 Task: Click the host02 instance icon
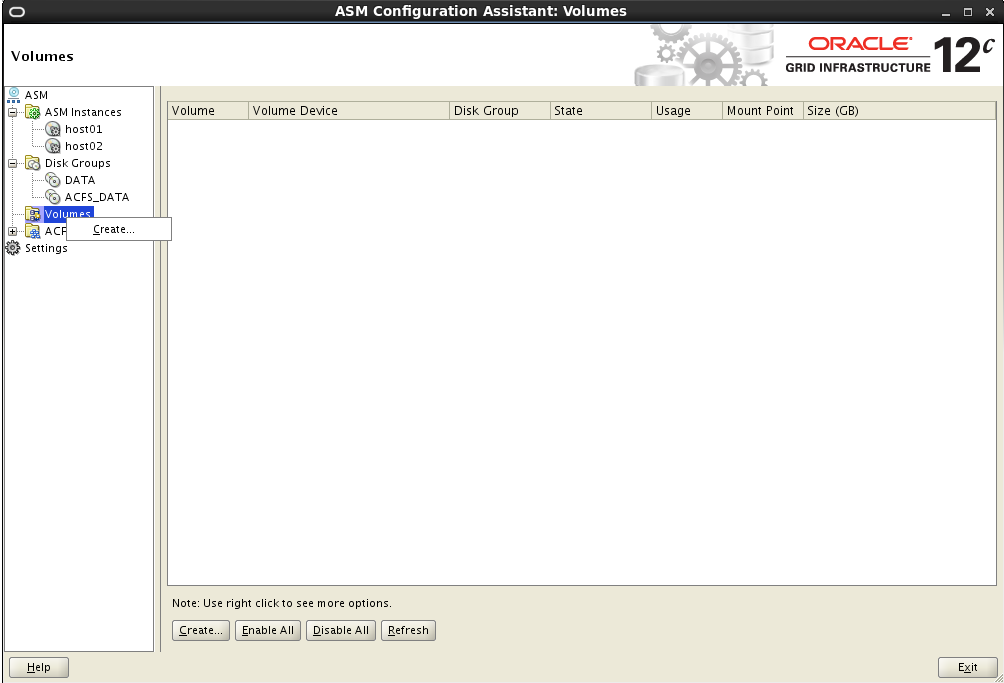click(53, 146)
